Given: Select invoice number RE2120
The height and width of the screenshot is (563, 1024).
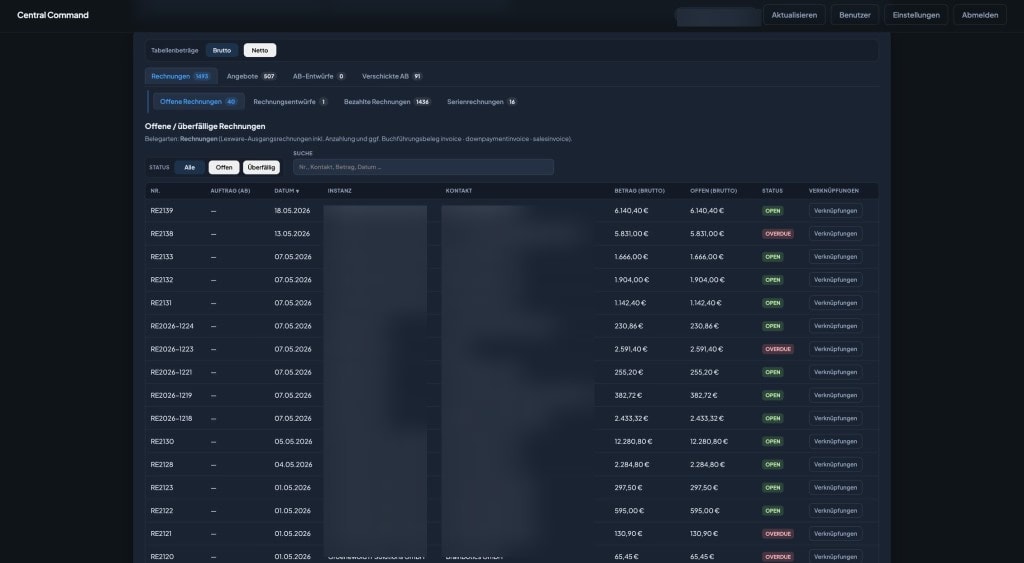Looking at the screenshot, I should pos(162,556).
